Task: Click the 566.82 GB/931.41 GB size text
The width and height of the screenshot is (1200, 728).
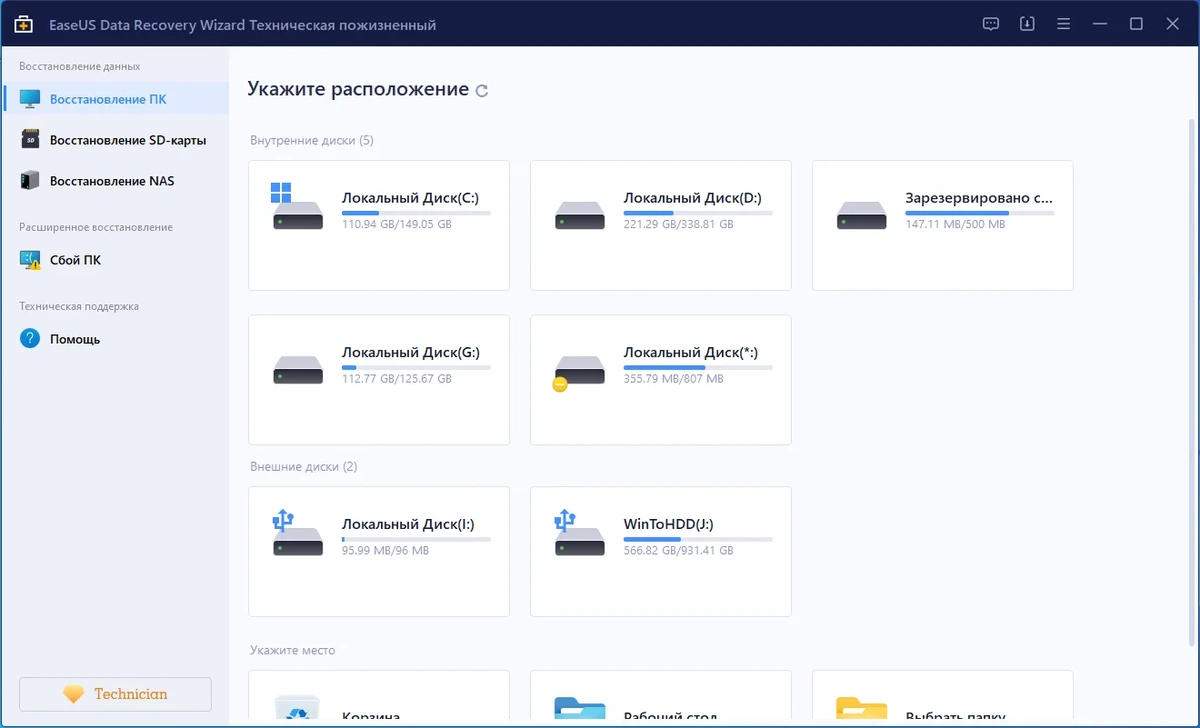Action: pyautogui.click(x=678, y=551)
